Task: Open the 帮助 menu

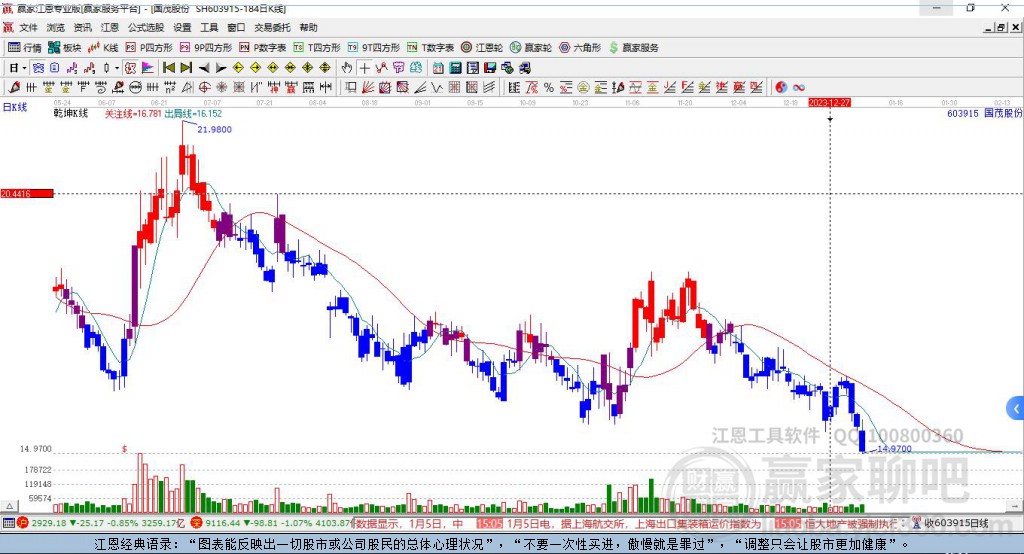Action: coord(308,27)
